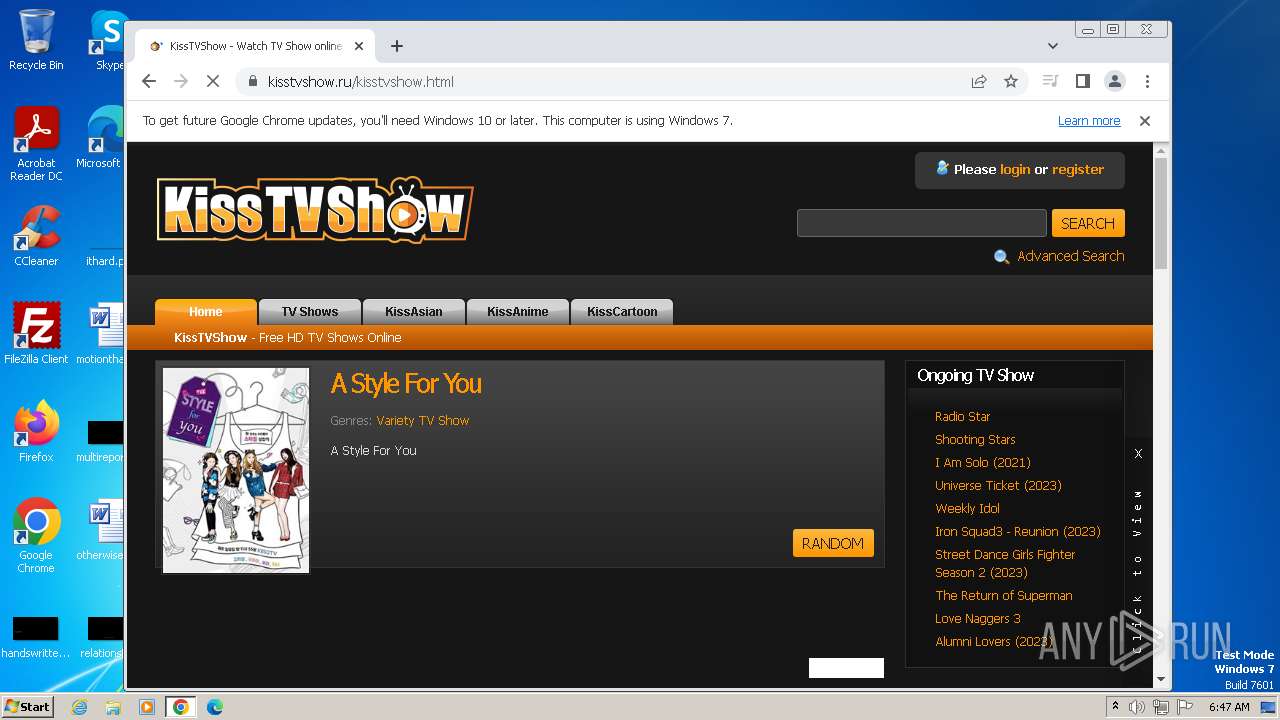The image size is (1280, 720).
Task: Show hidden system tray icons arrow
Action: tap(1115, 707)
